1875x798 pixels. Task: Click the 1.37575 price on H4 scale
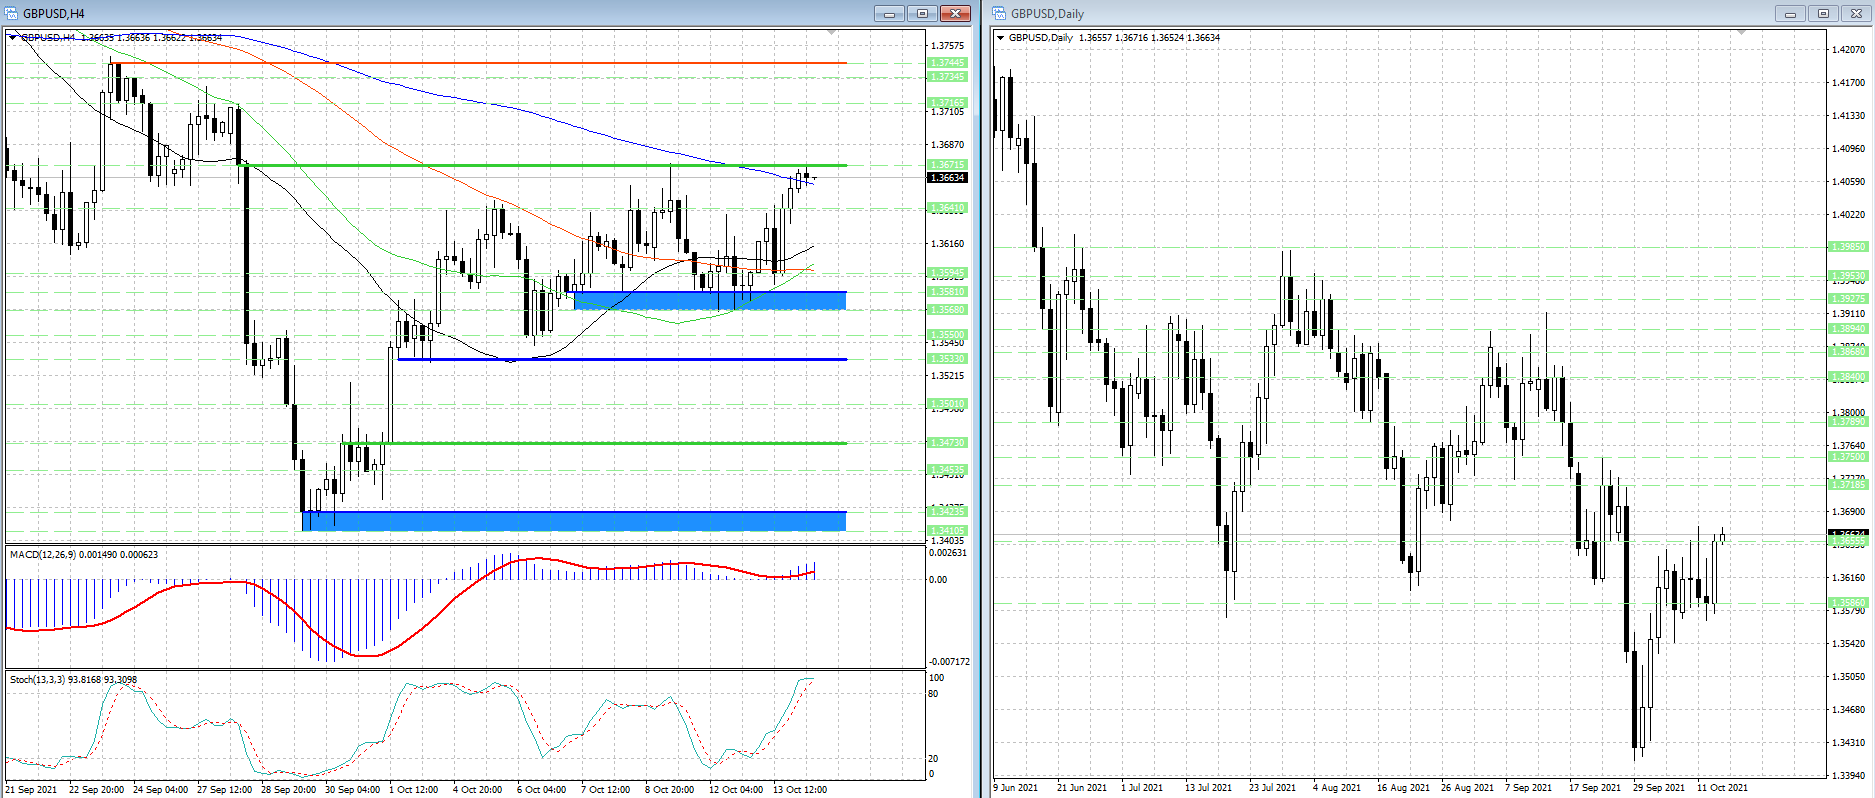click(x=947, y=46)
